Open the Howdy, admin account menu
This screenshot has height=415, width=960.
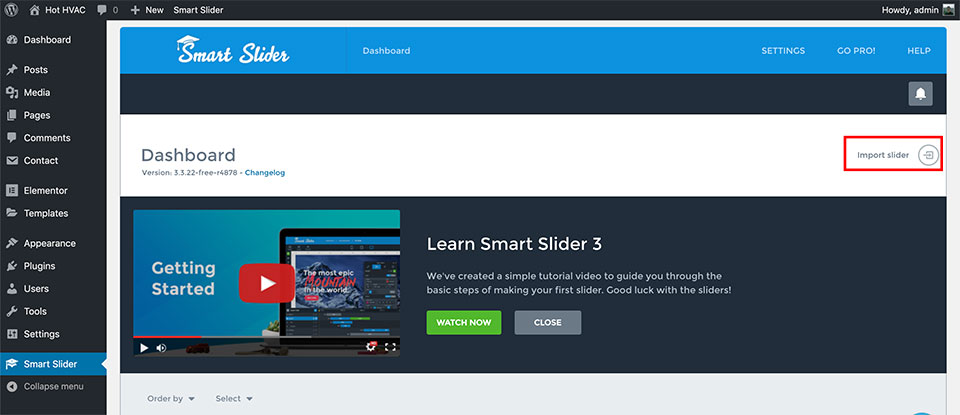click(918, 10)
